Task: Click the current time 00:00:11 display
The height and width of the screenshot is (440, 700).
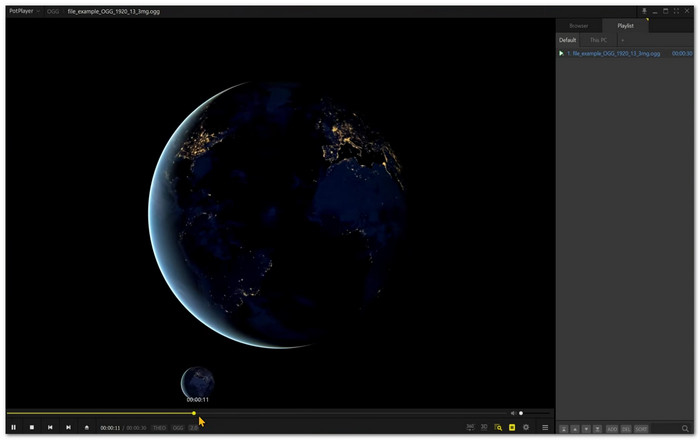Action: (x=110, y=428)
